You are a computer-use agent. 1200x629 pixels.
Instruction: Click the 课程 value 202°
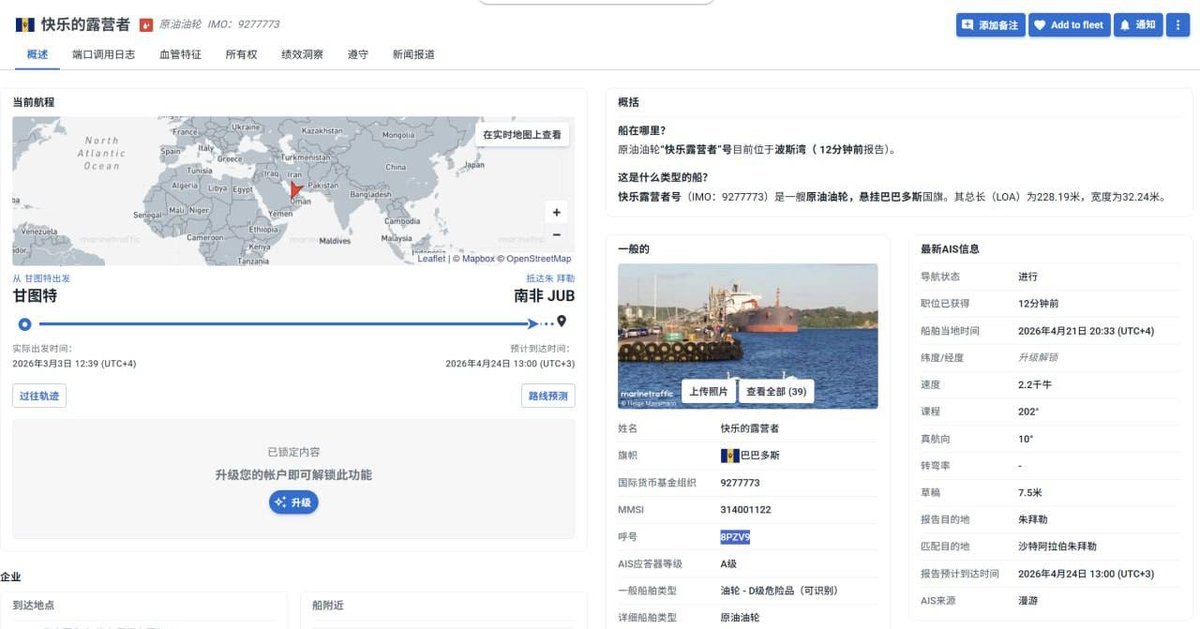pos(1029,411)
